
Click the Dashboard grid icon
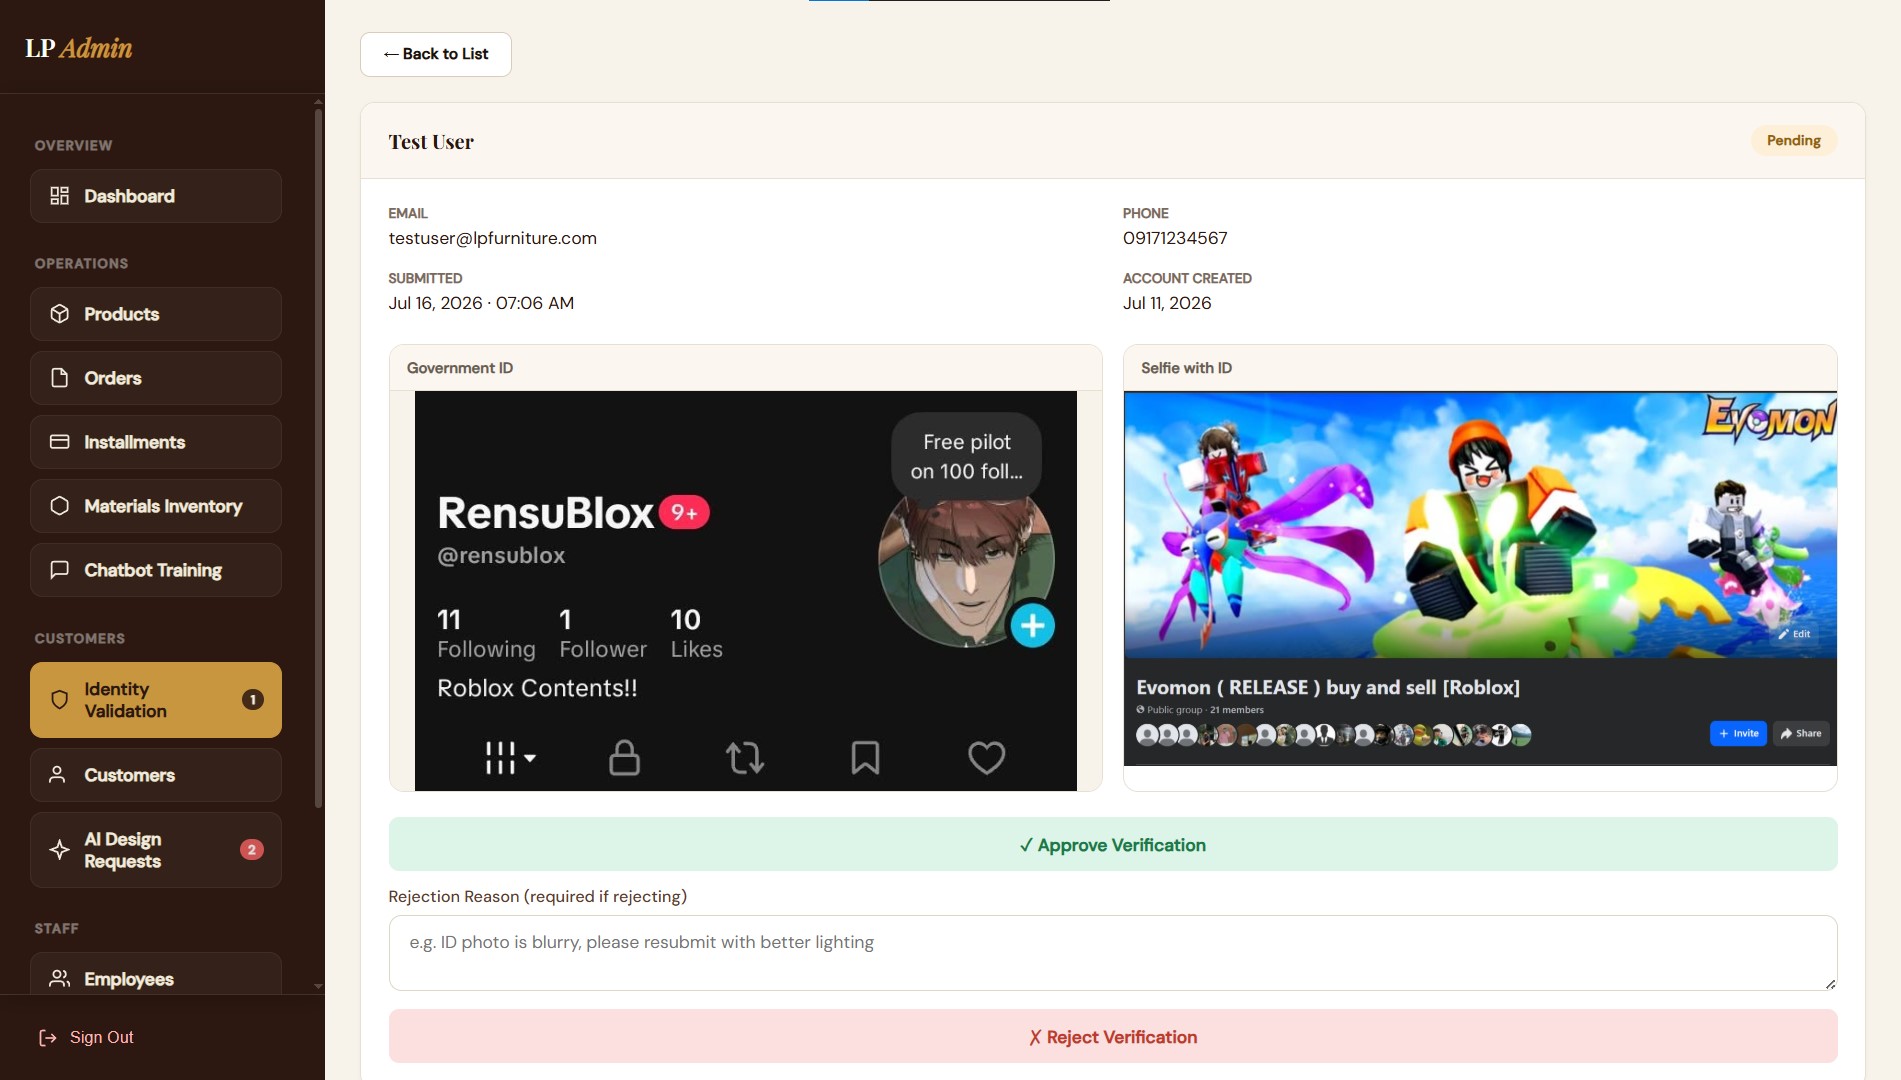(x=60, y=196)
